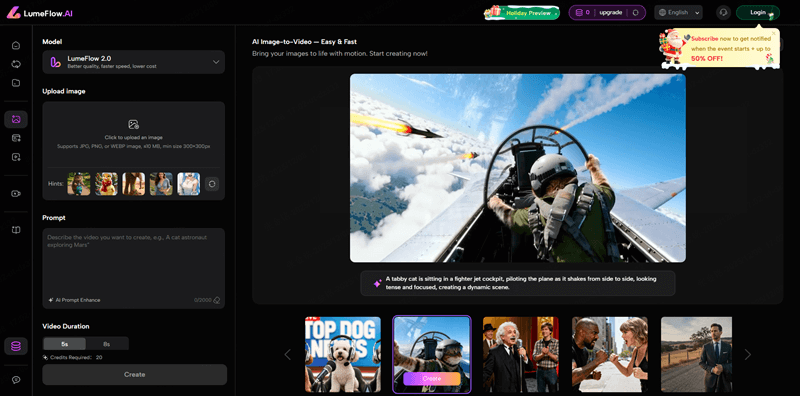This screenshot has height=396, width=800.
Task: Open the Model dropdown LumeFlow 2.0
Action: coord(134,62)
